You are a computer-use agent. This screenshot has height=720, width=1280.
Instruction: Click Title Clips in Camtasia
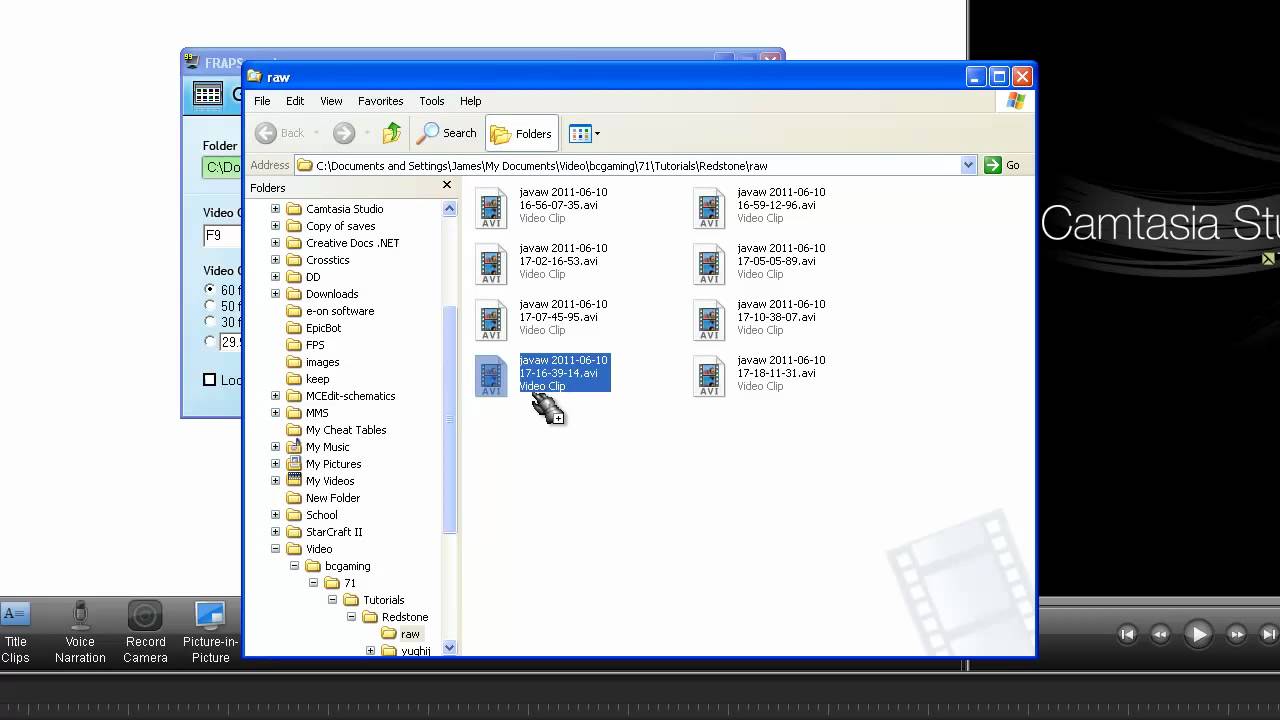point(15,634)
